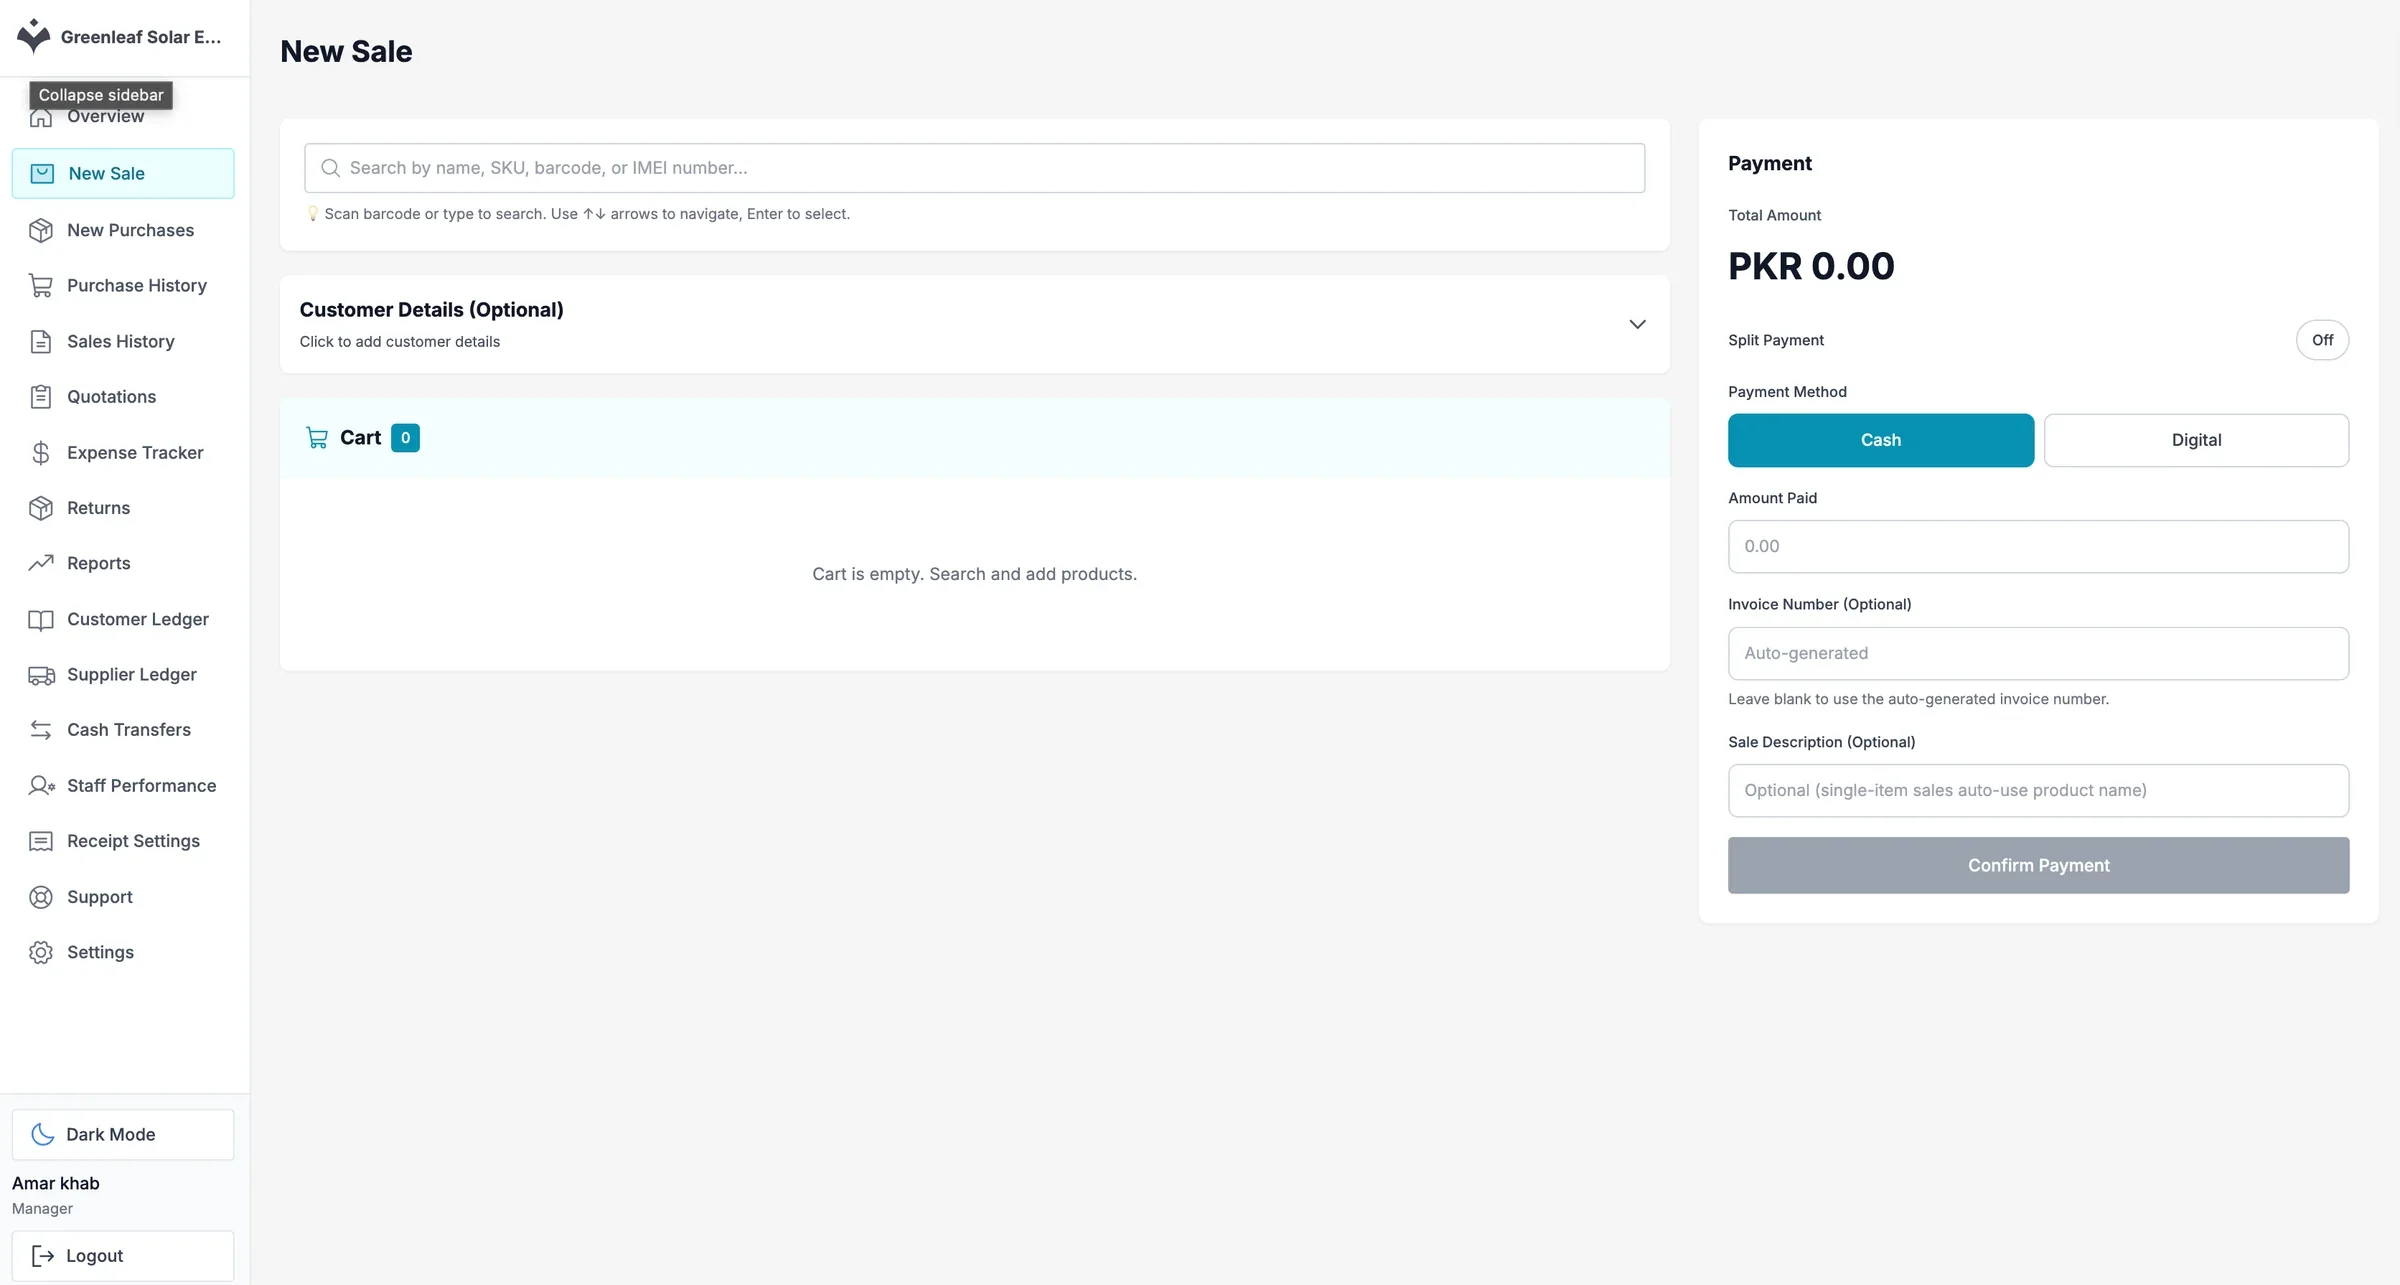
Task: Click the Reports trend-line icon
Action: (41, 563)
